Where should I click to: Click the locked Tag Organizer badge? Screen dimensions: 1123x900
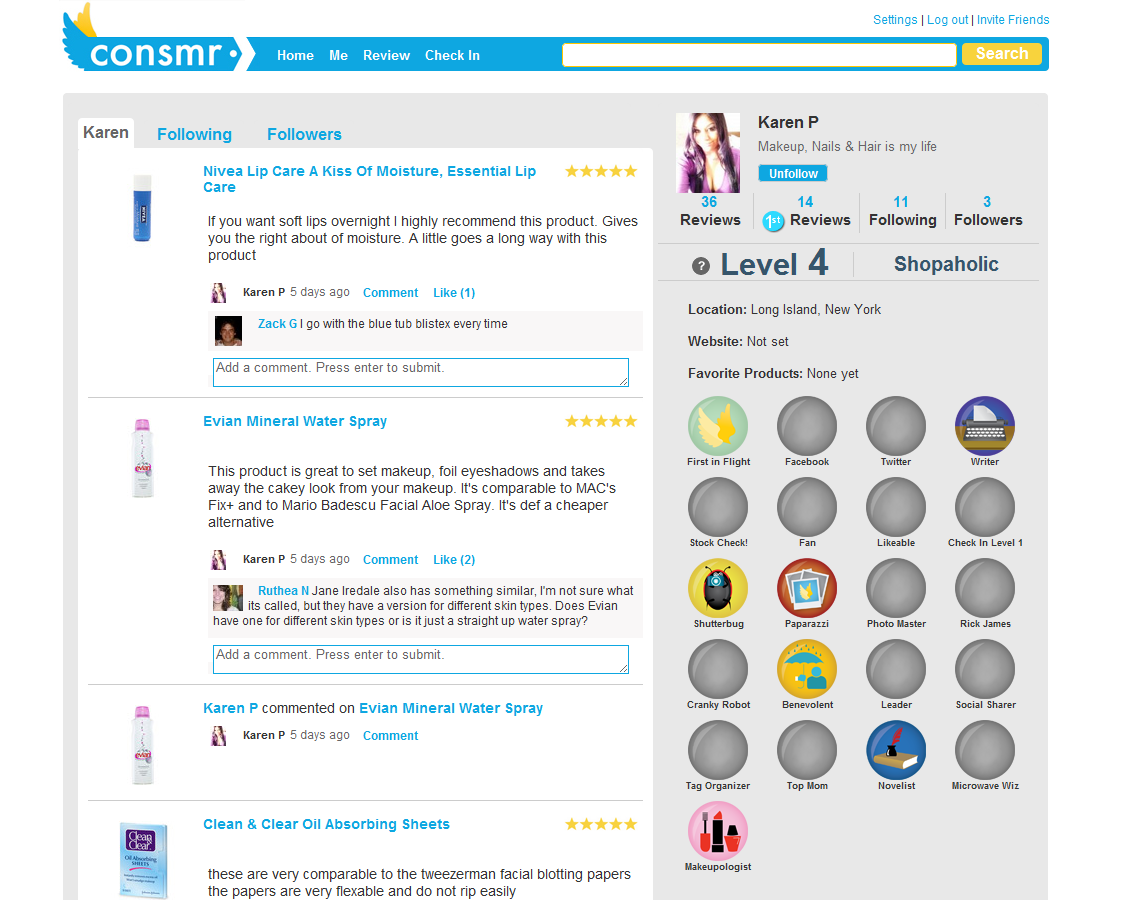(x=718, y=750)
